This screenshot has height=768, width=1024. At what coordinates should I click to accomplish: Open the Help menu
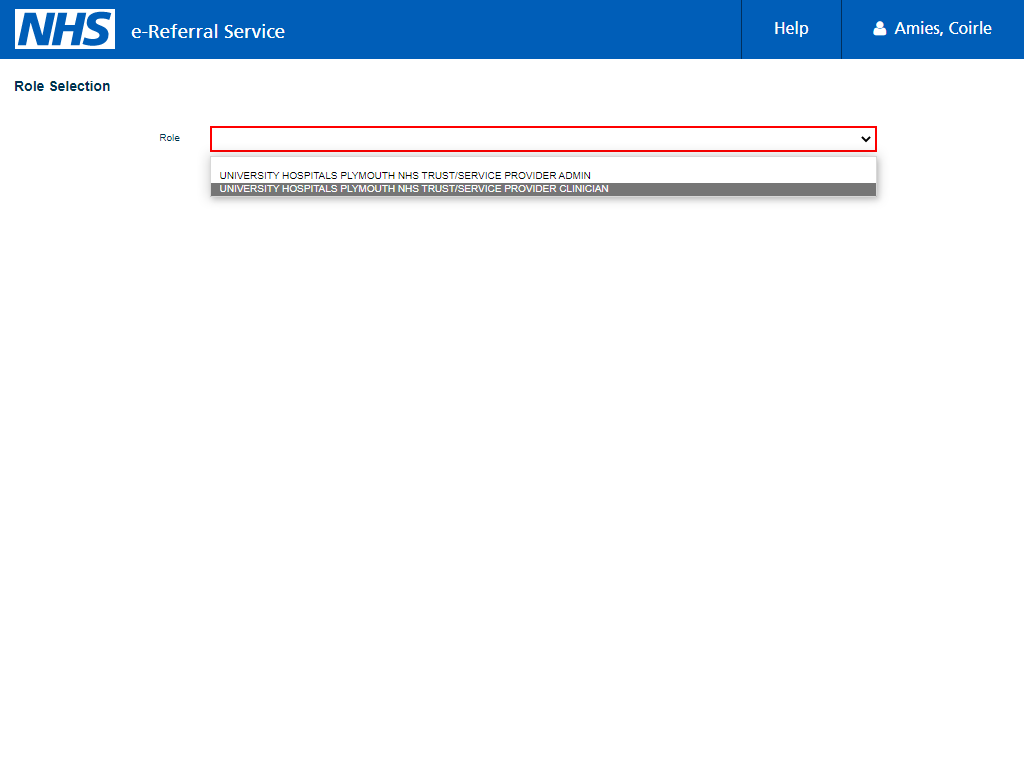pos(791,29)
